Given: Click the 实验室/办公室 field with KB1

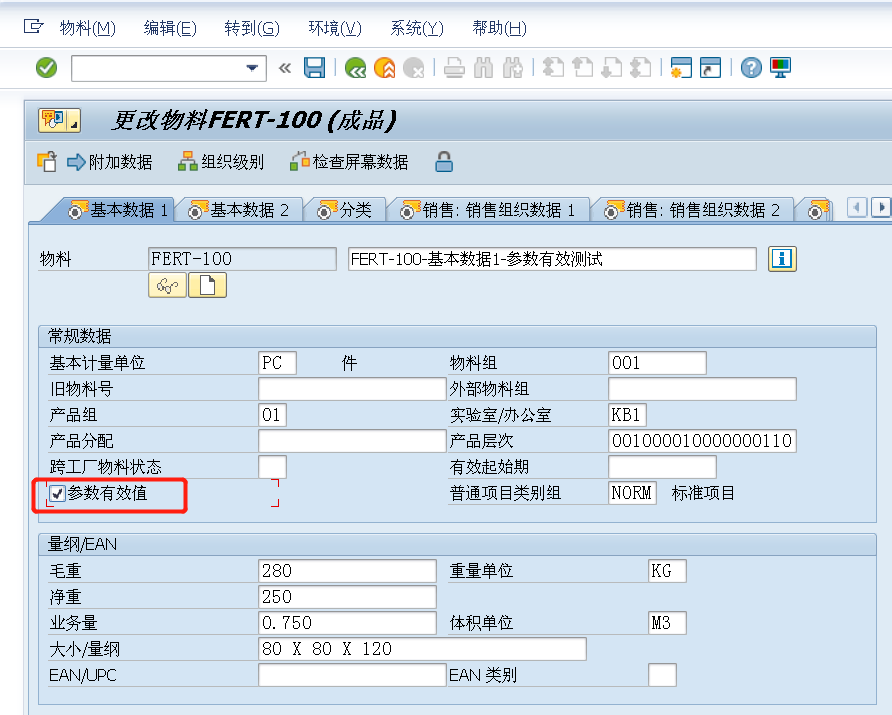Looking at the screenshot, I should pos(627,415).
